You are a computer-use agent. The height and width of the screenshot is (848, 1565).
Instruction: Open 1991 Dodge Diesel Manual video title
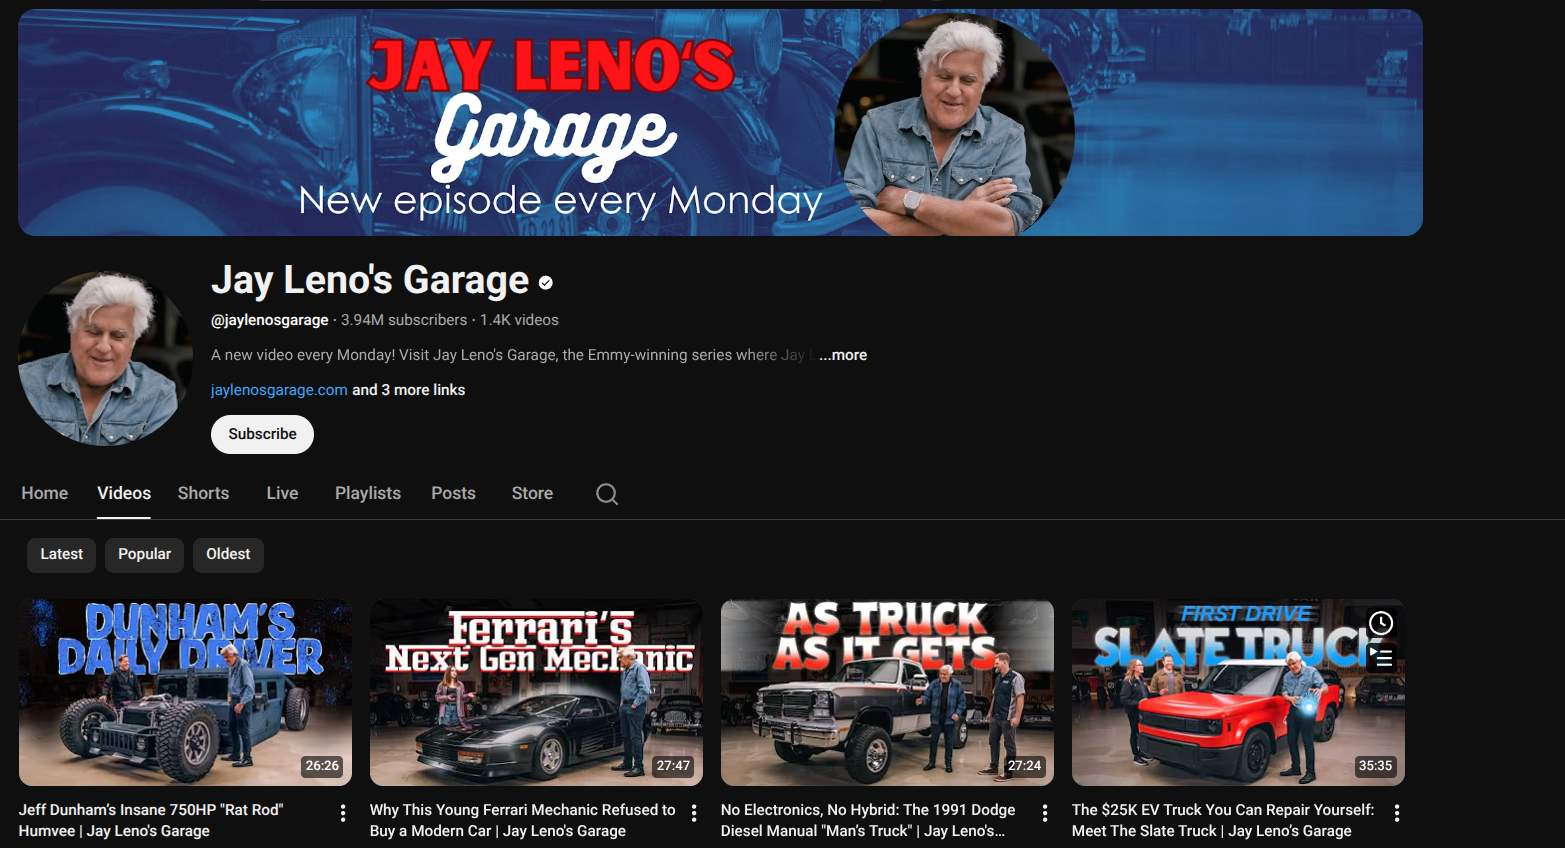pos(868,820)
